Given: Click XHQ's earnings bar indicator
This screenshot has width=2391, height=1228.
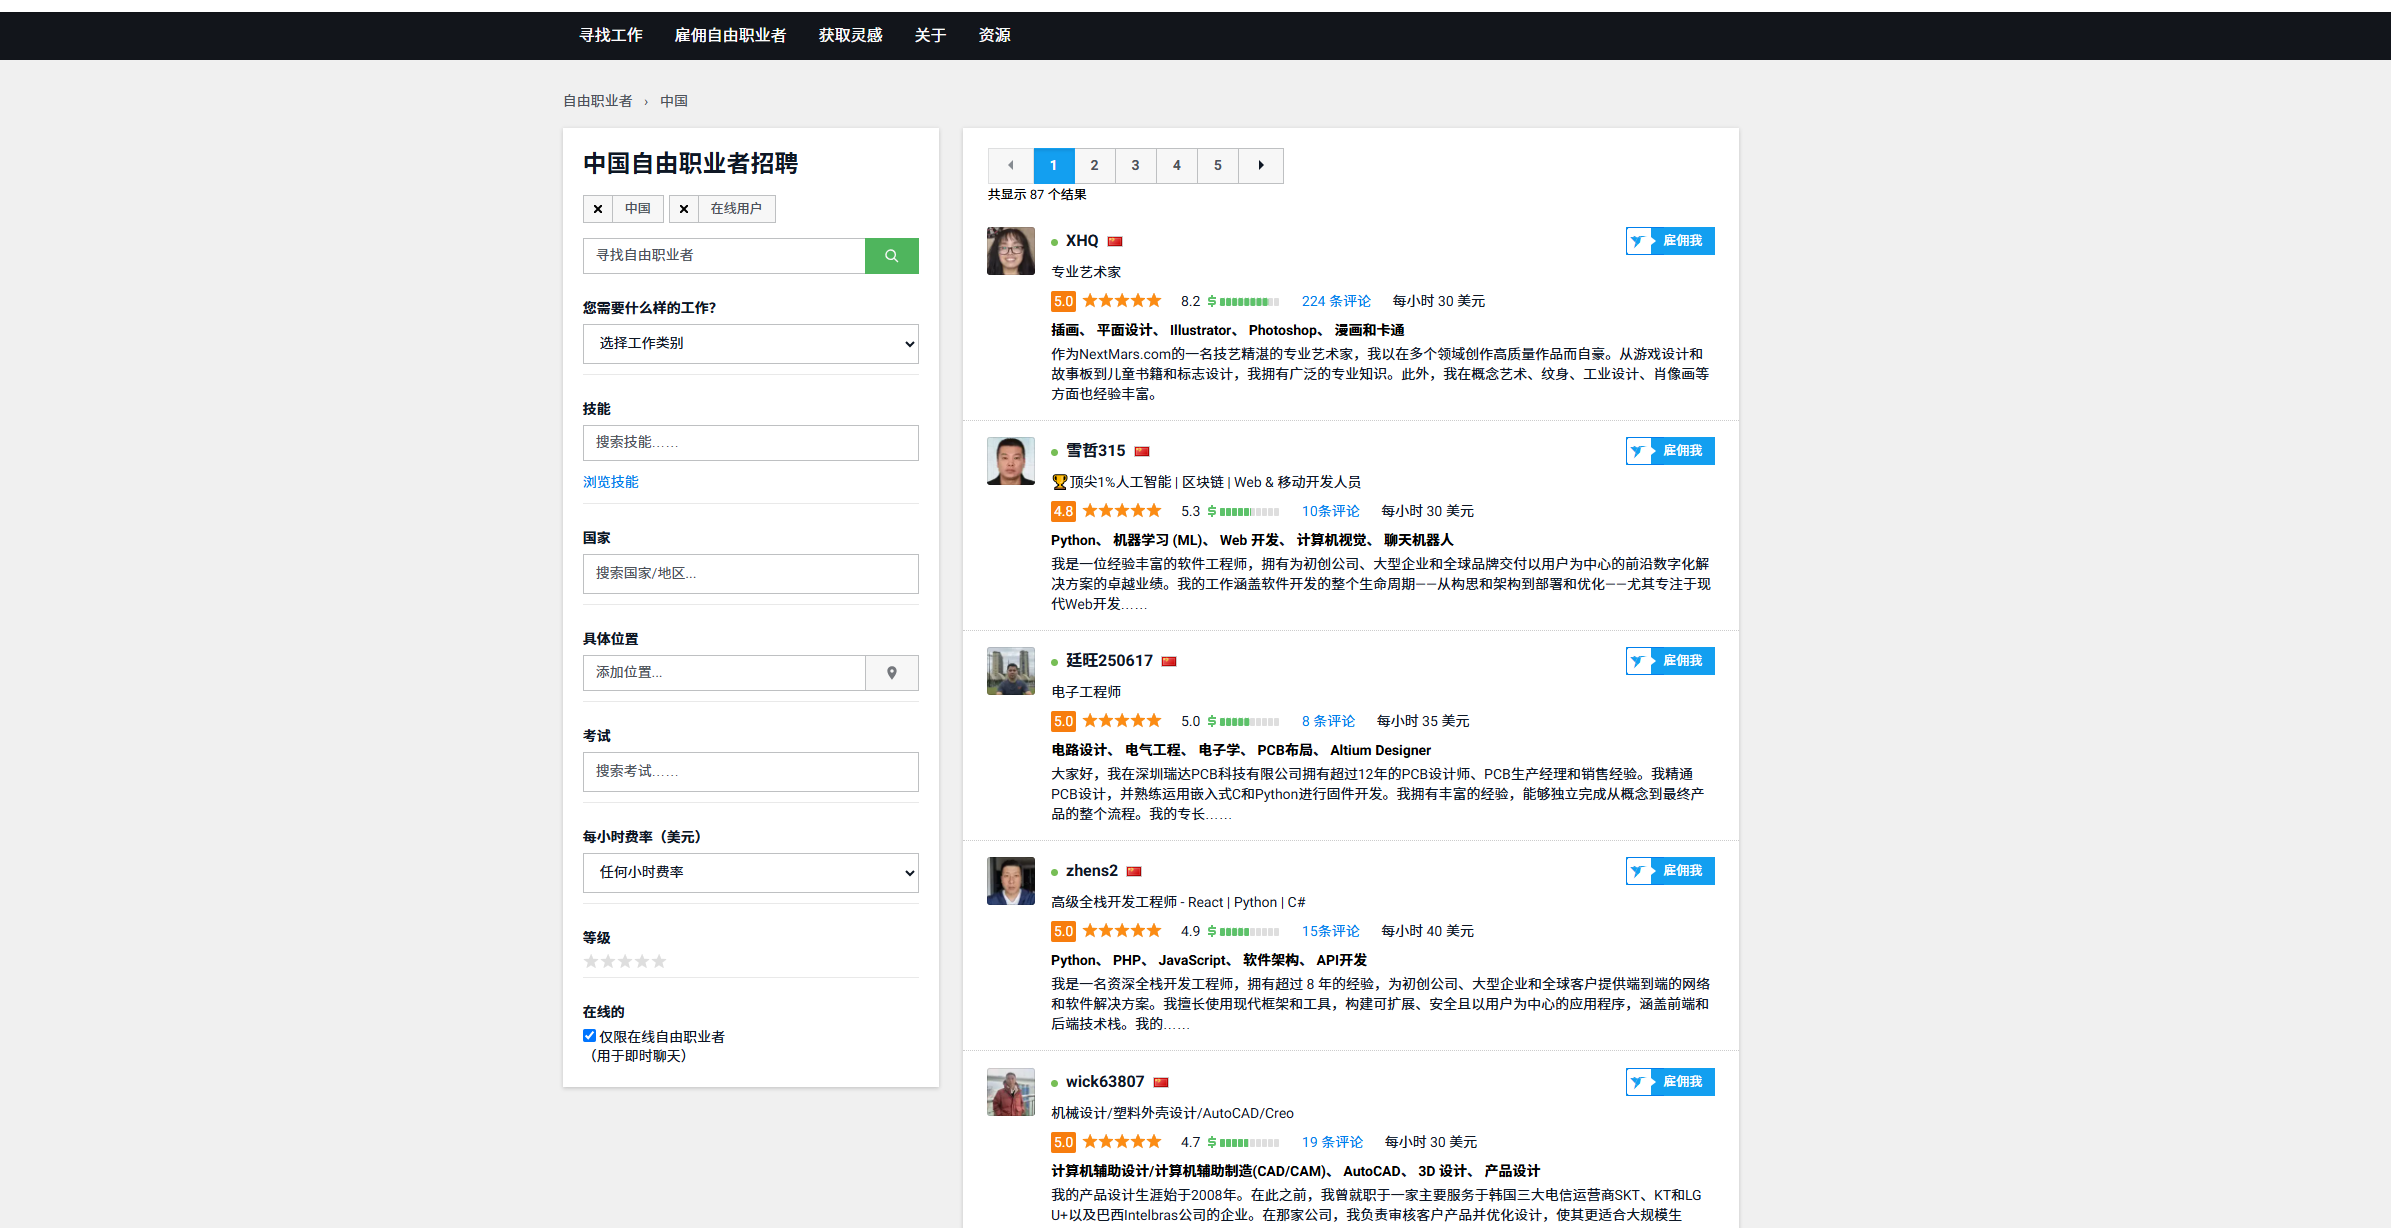Looking at the screenshot, I should (1243, 302).
